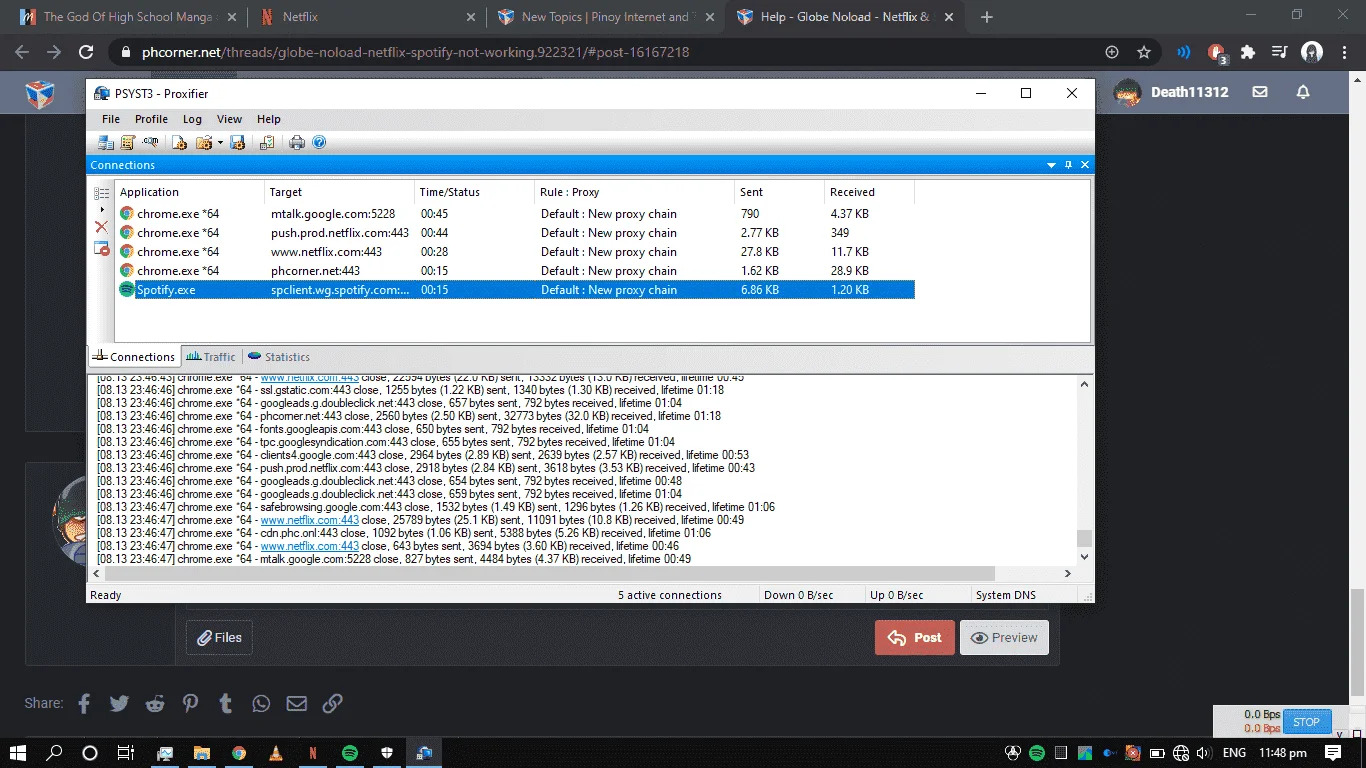
Task: Open Name Resolution (.com) toolbar icon
Action: point(151,143)
